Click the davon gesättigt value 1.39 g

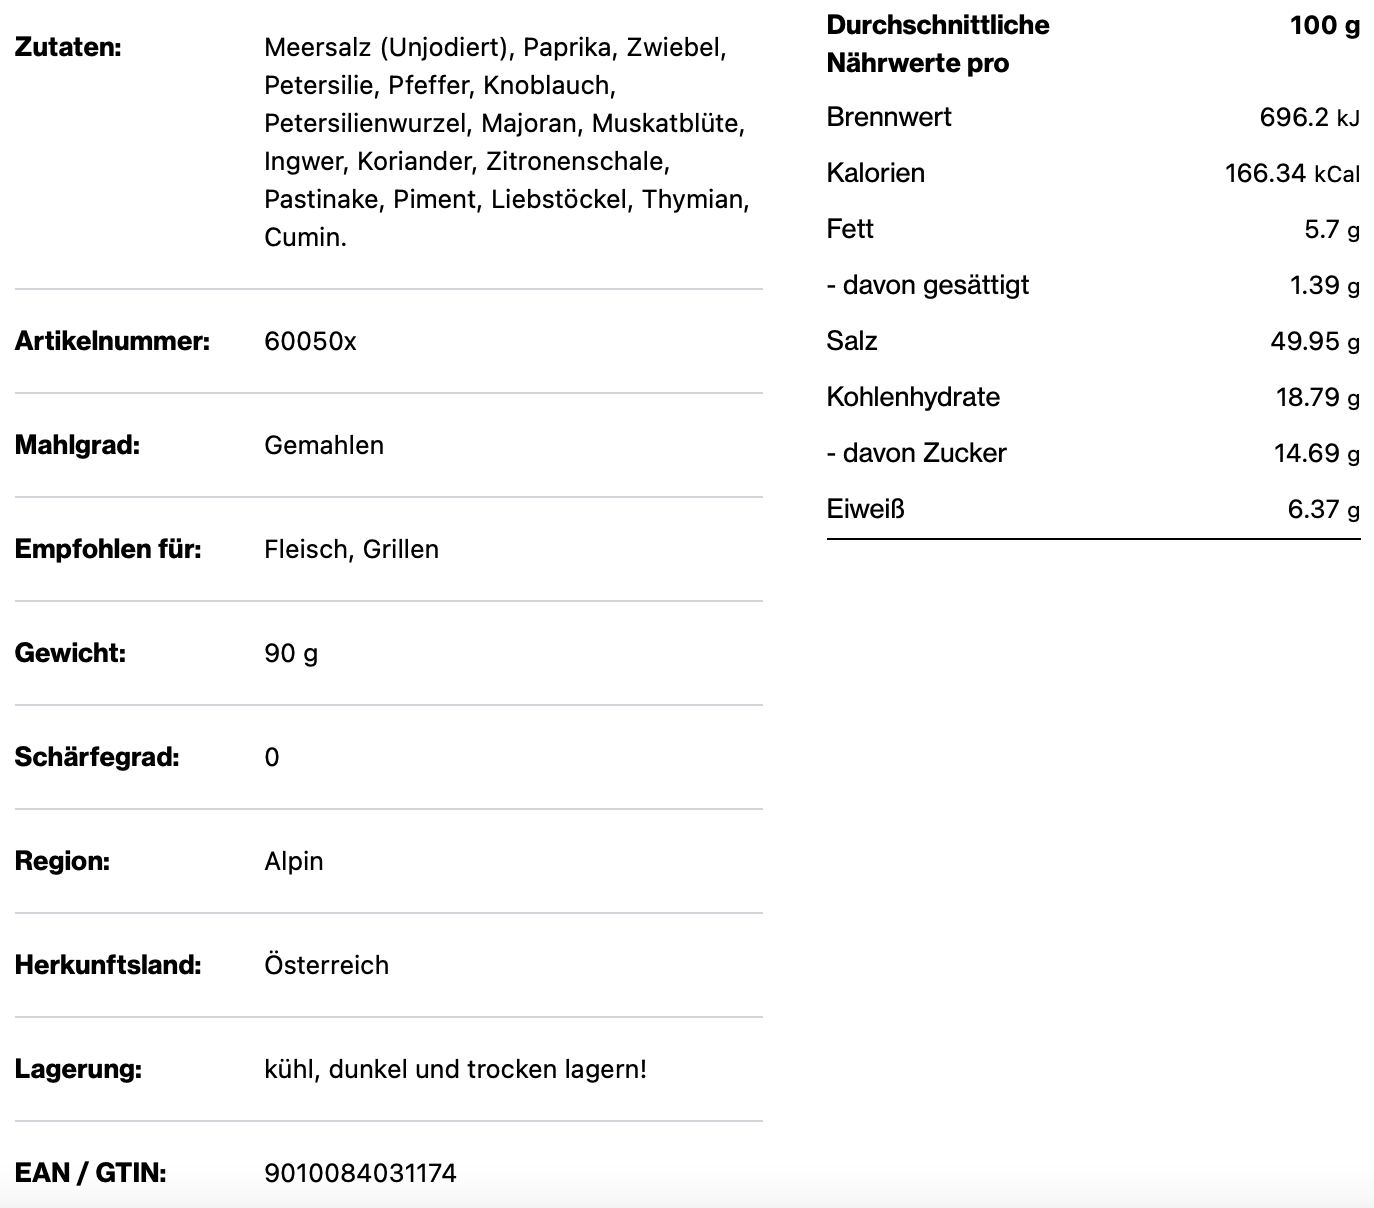(1324, 286)
